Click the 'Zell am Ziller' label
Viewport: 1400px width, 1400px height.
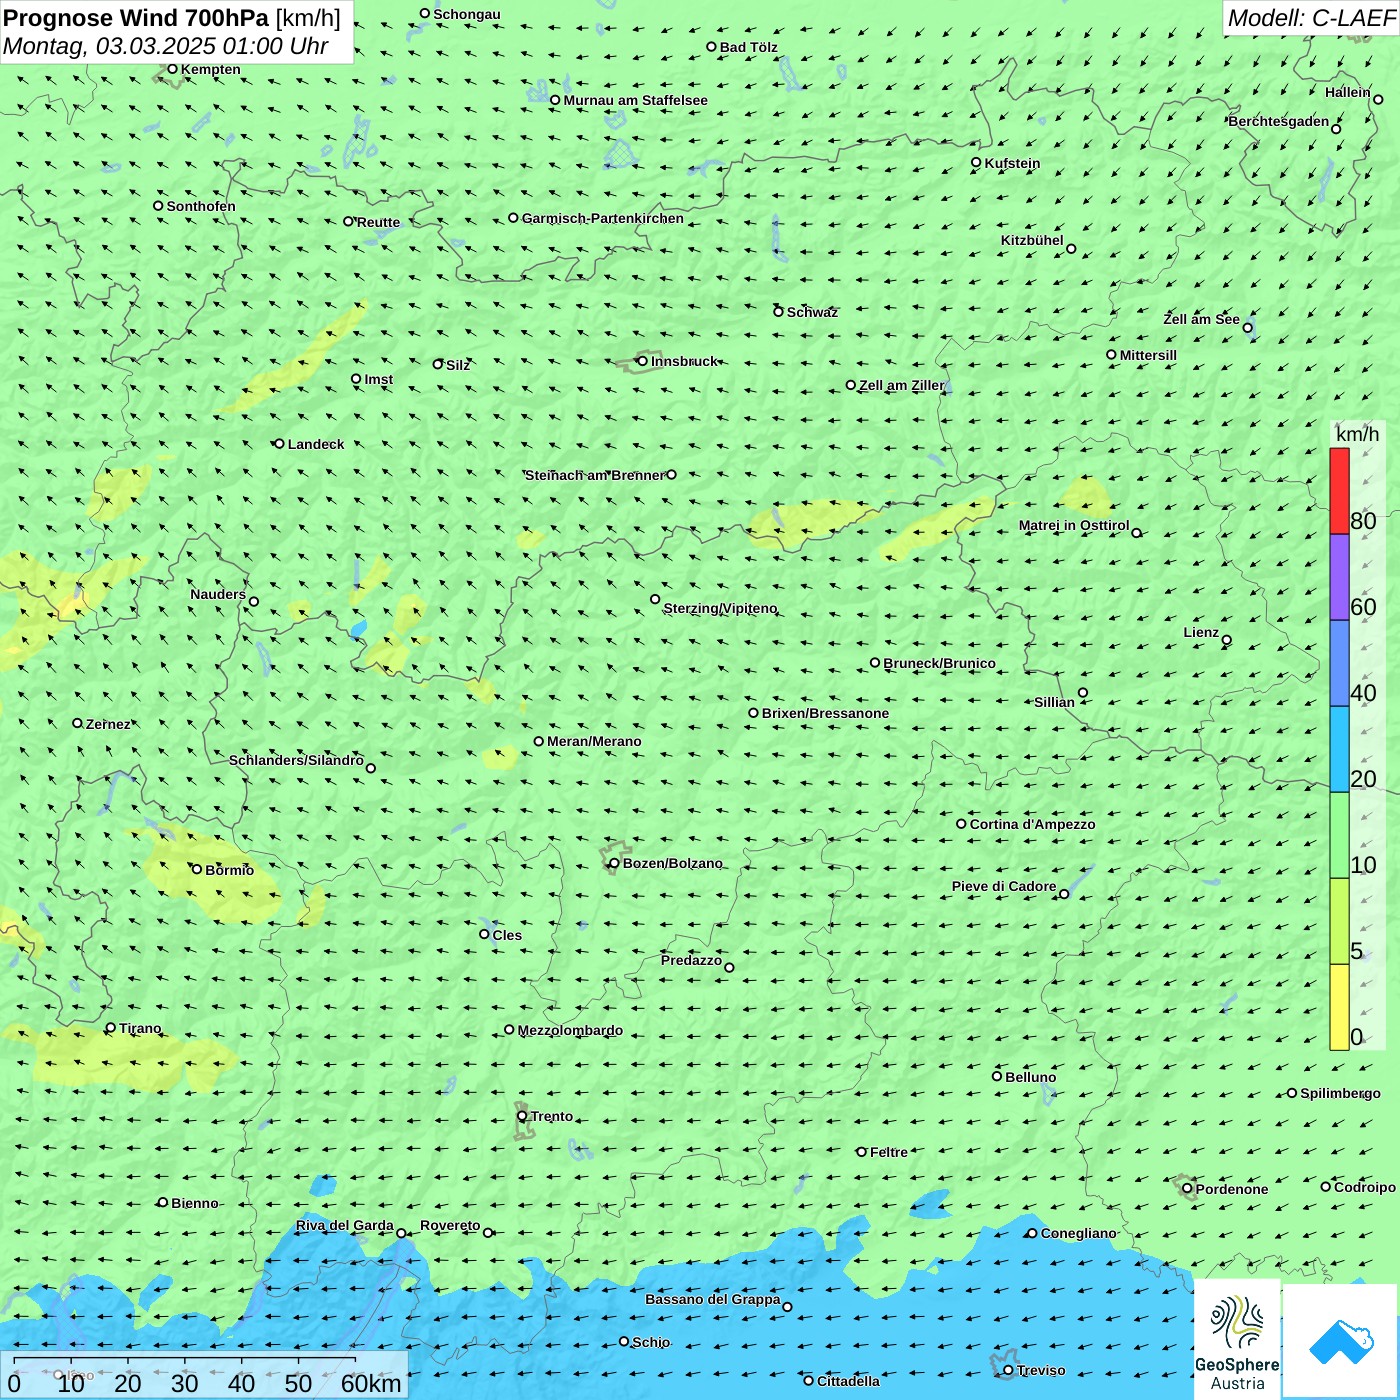pos(901,385)
